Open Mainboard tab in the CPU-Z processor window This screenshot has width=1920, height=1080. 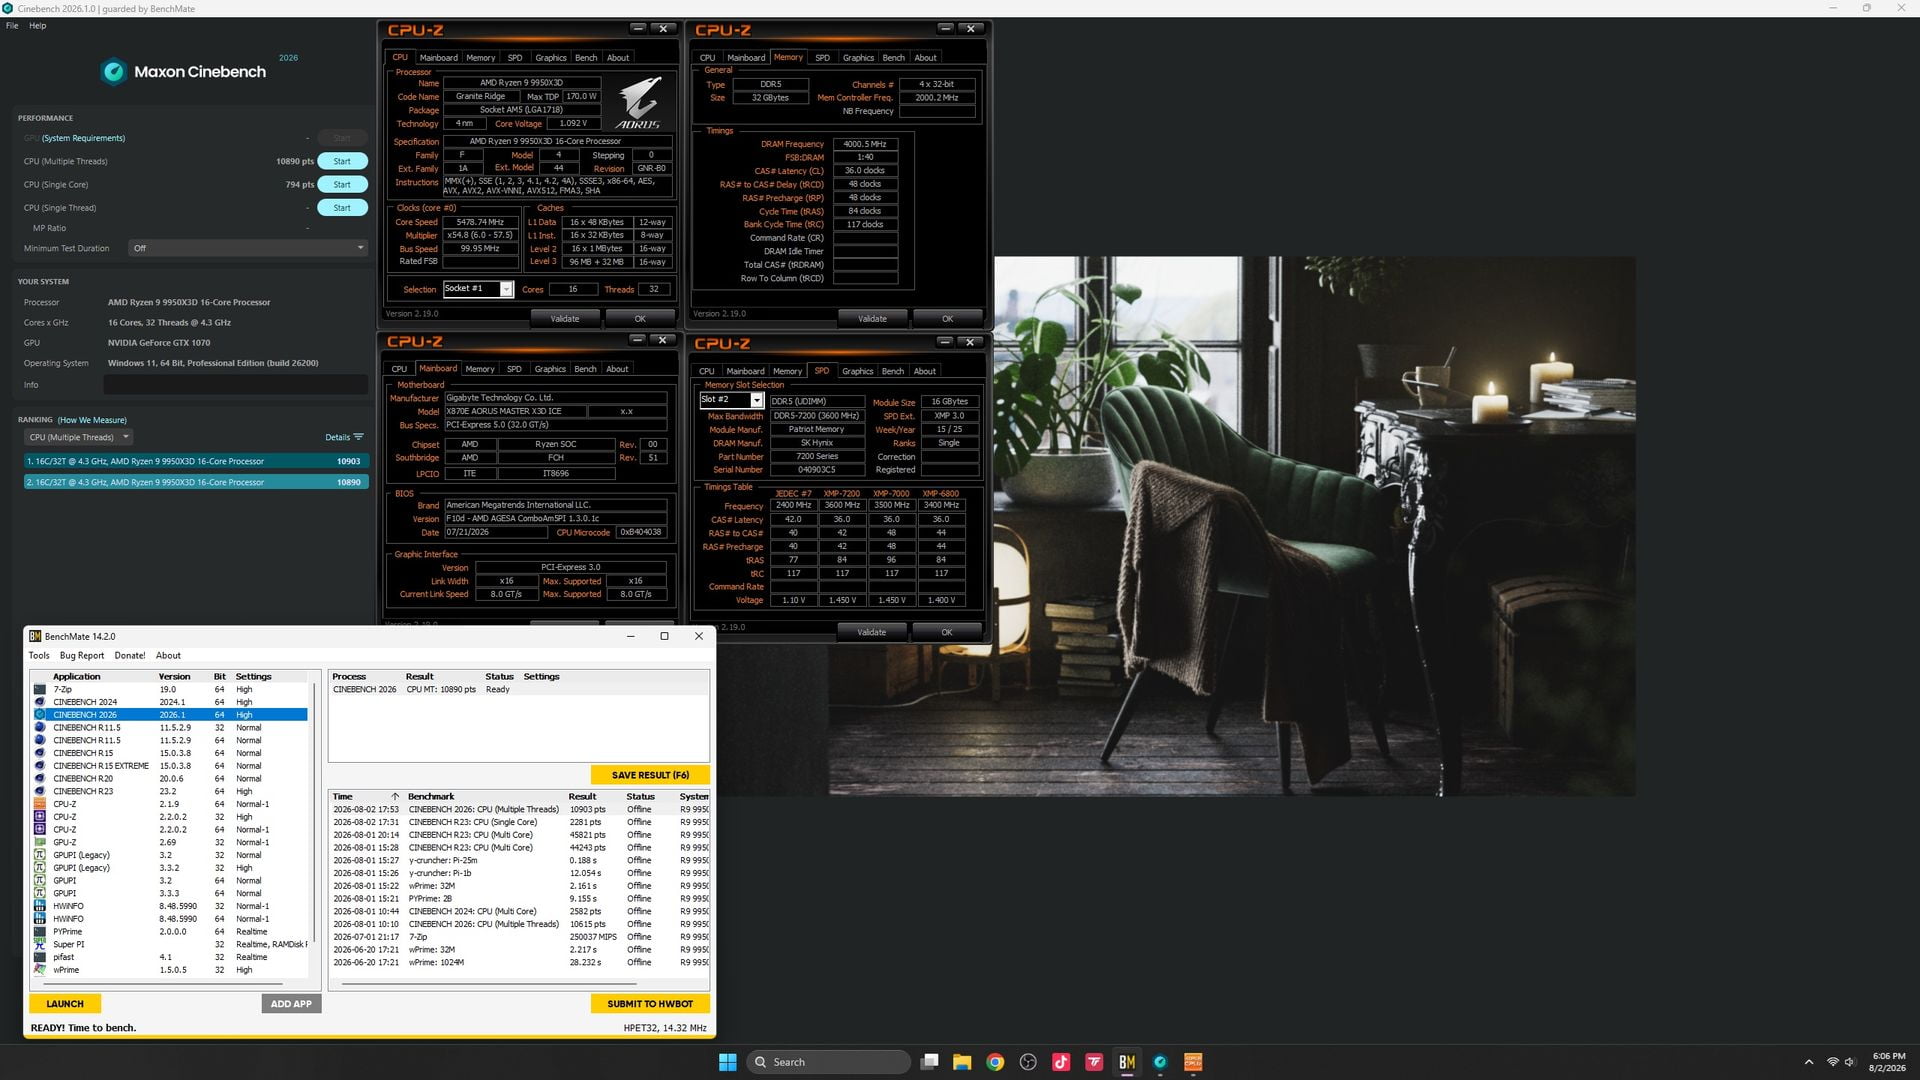click(x=438, y=58)
